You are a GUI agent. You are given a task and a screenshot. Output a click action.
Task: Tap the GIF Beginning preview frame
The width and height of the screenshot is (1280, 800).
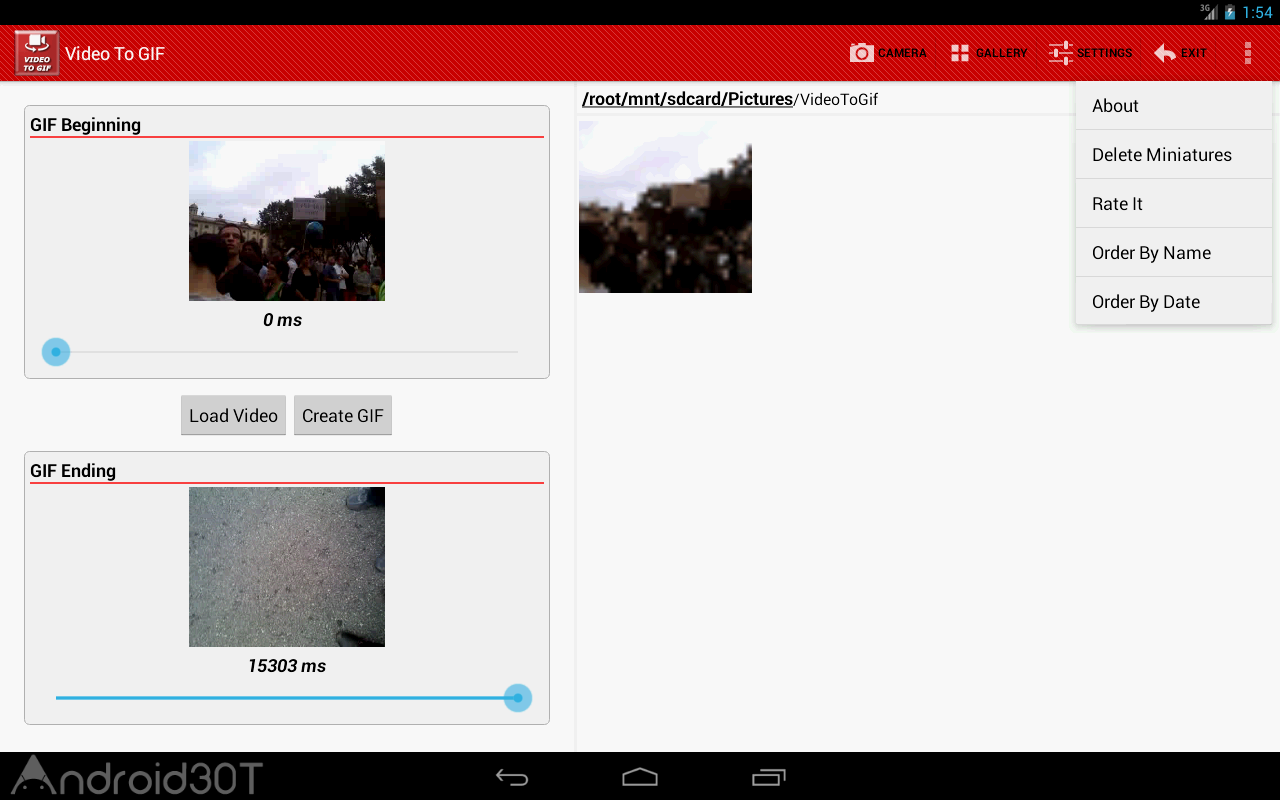click(287, 221)
